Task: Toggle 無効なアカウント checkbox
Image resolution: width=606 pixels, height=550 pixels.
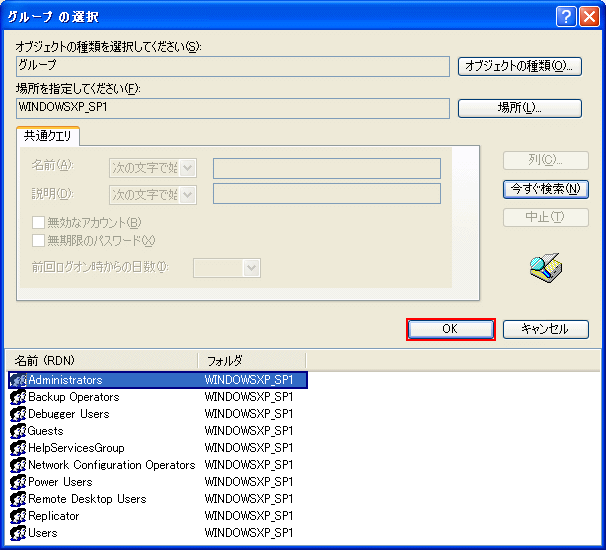Action: (x=38, y=223)
